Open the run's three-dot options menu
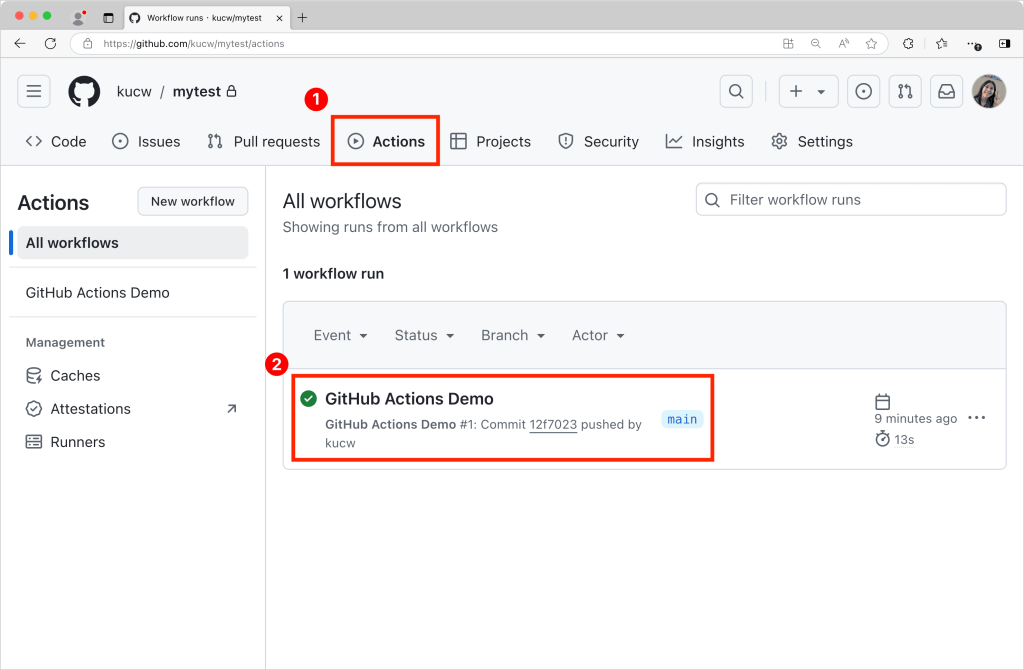Screen dimensions: 1024x670 pos(977,418)
